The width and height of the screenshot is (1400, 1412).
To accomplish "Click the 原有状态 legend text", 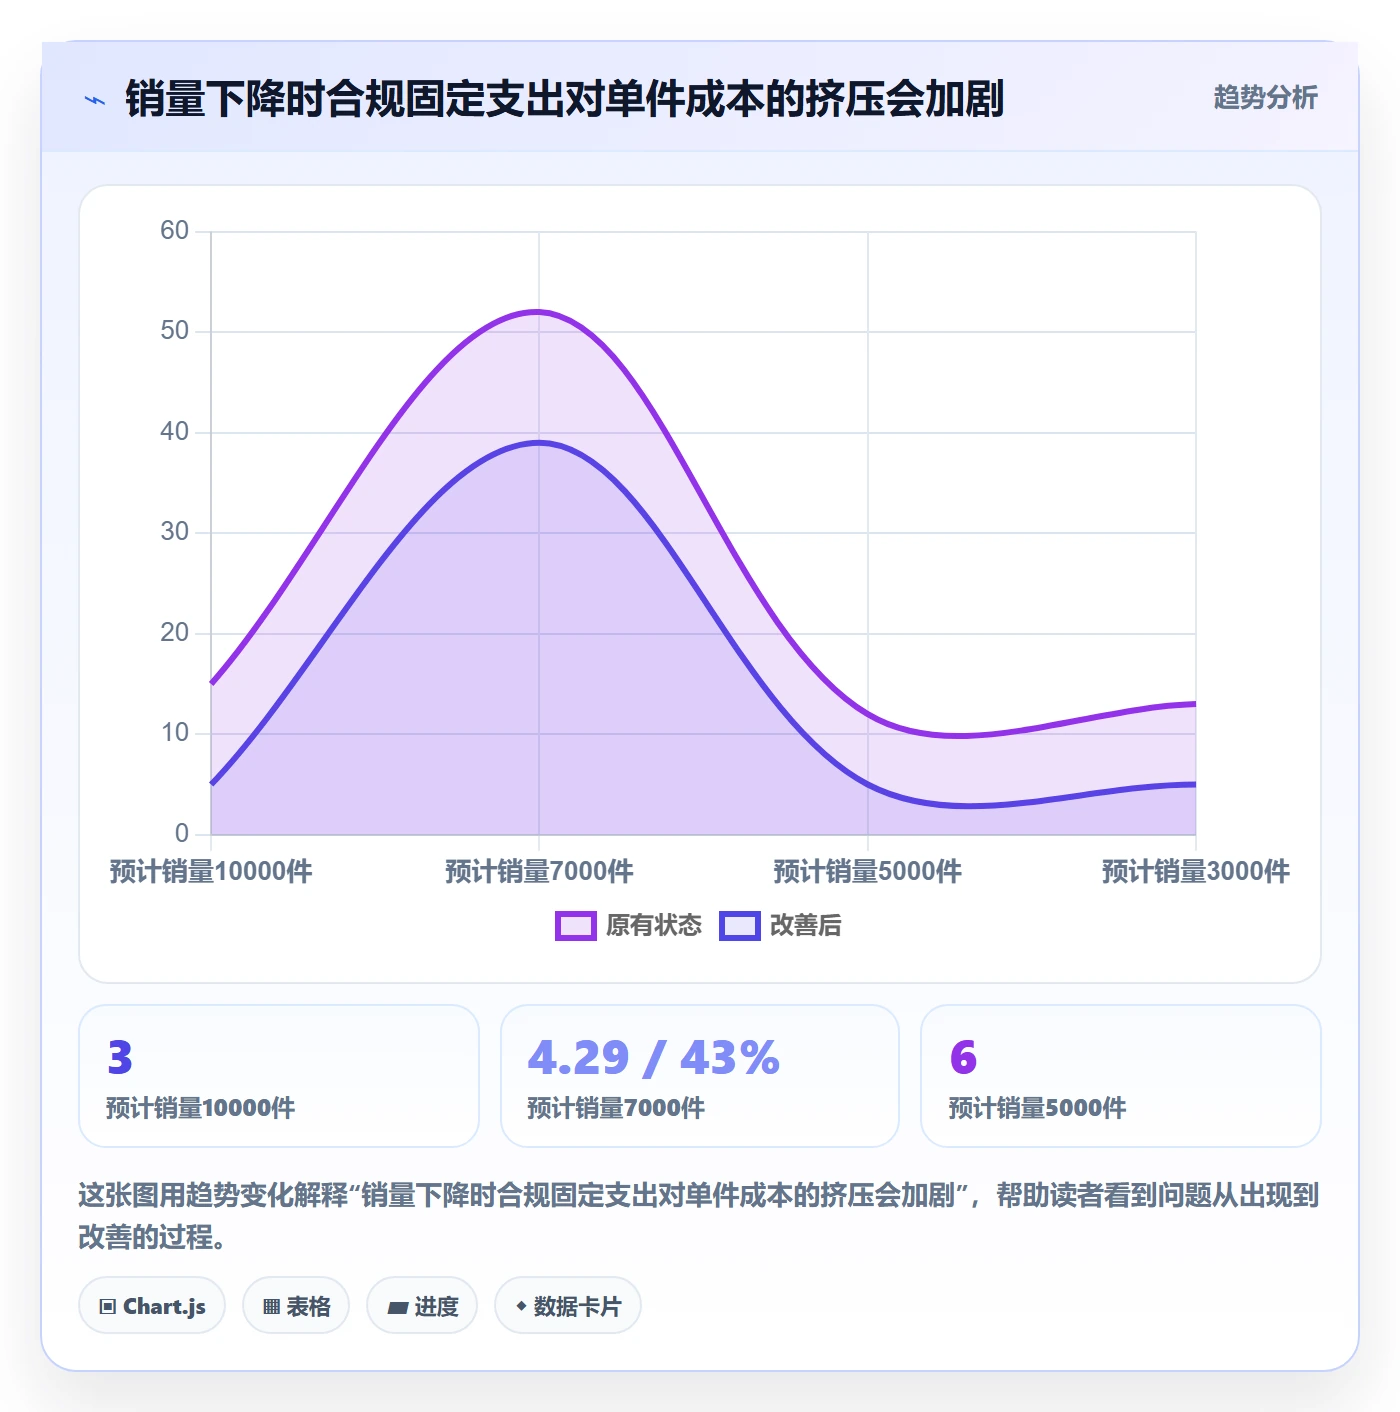I will point(654,926).
